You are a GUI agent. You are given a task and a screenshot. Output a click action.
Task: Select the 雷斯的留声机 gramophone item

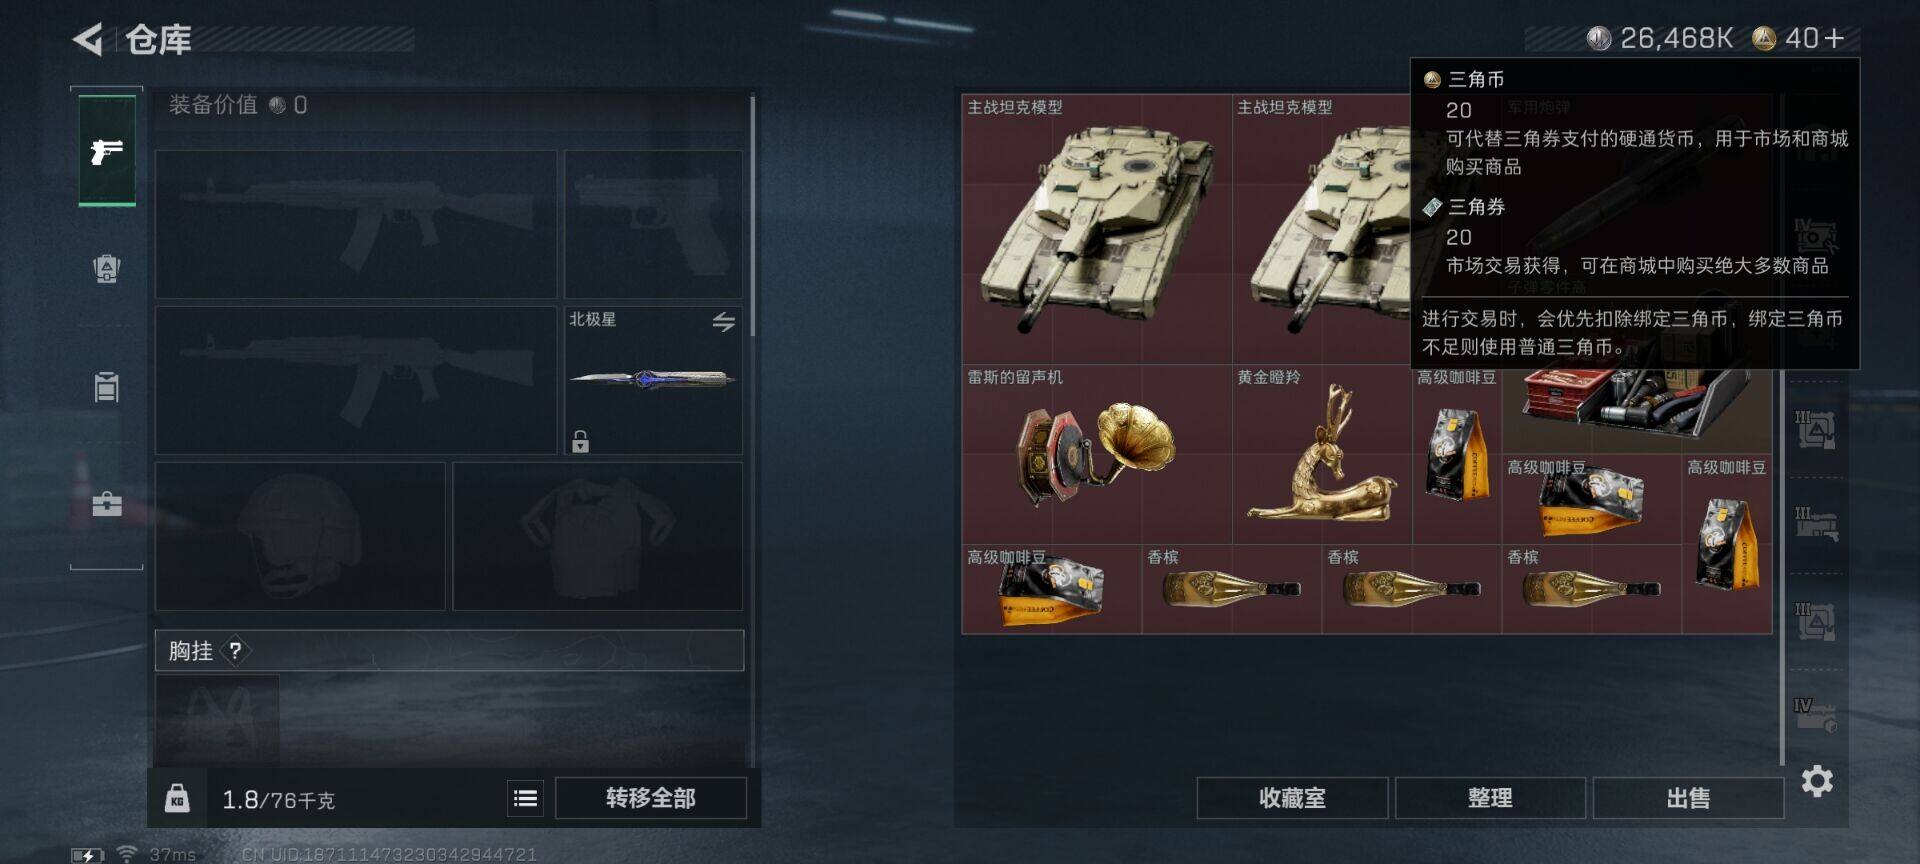tap(1097, 454)
